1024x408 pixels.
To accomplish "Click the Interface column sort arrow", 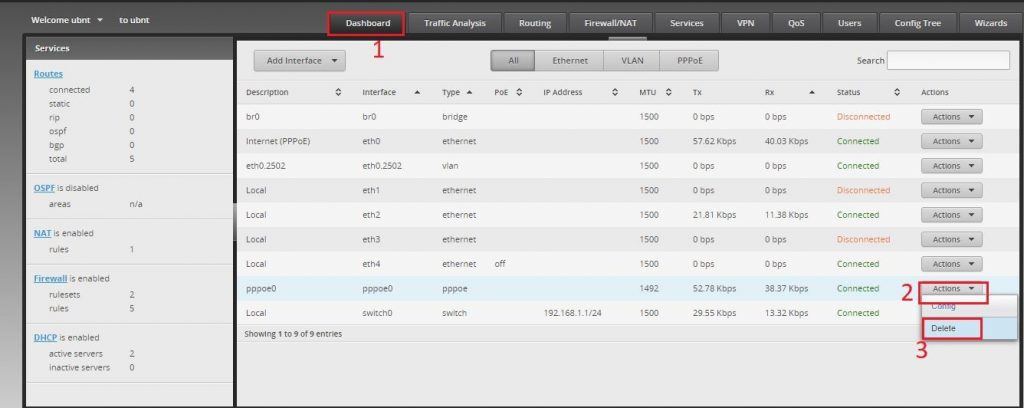I will (x=417, y=93).
